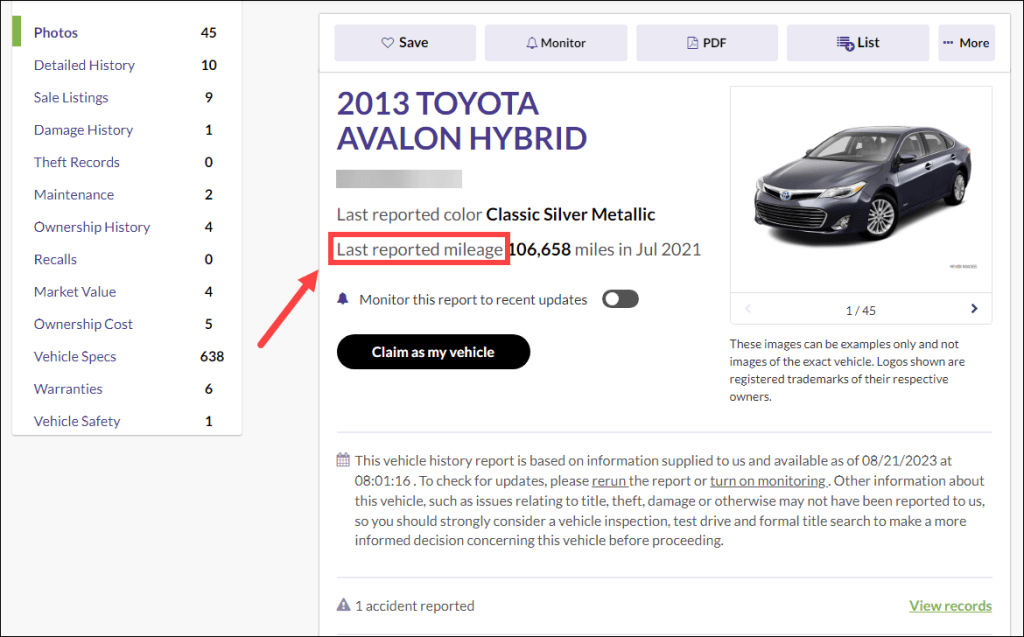Image resolution: width=1024 pixels, height=637 pixels.
Task: Click the turn on monitoring link
Action: click(x=768, y=481)
